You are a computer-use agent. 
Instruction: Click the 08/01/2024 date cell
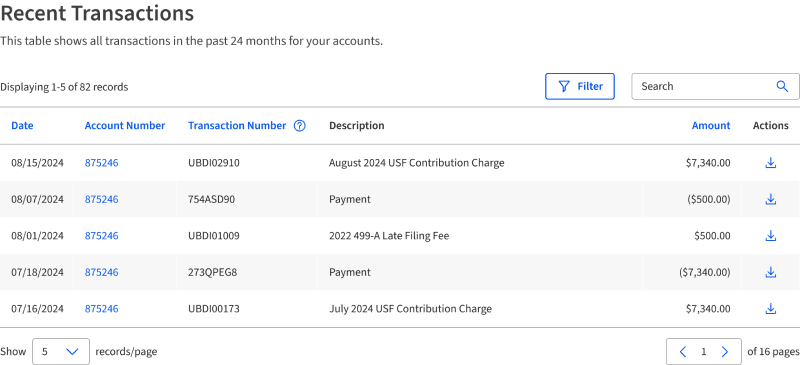tap(37, 236)
